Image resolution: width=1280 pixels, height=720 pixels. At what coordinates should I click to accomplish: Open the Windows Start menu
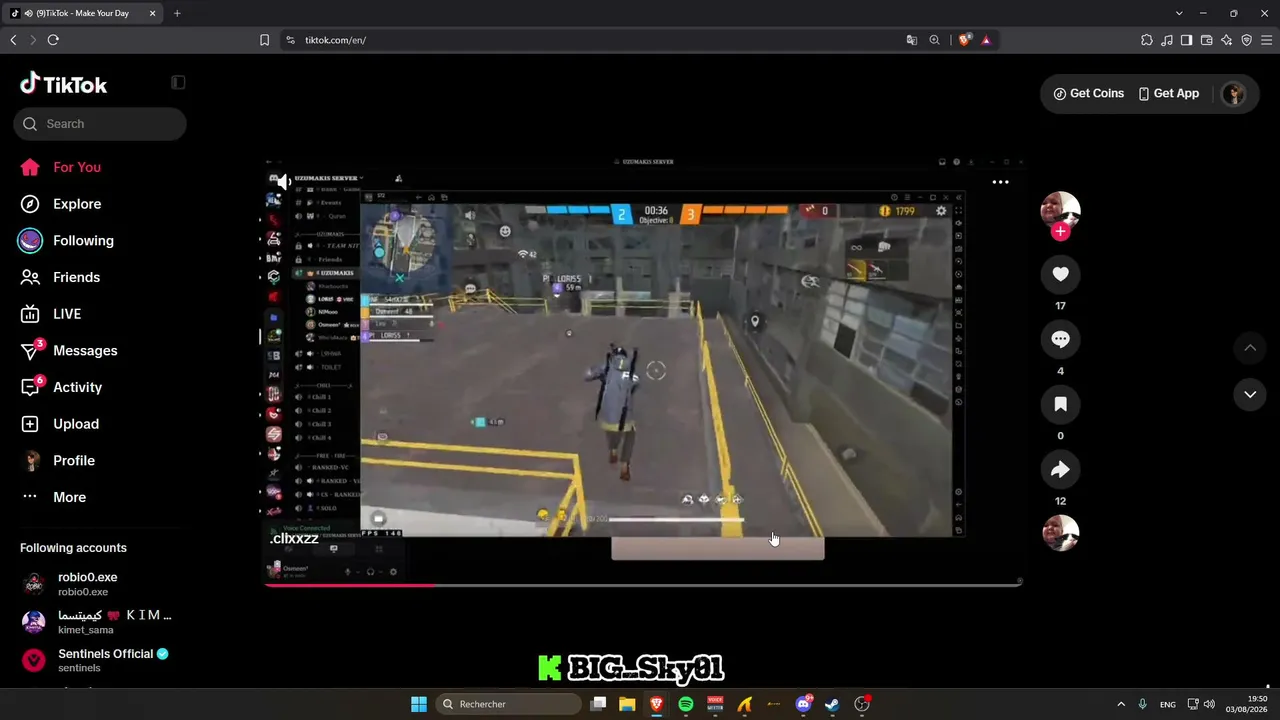pyautogui.click(x=419, y=704)
